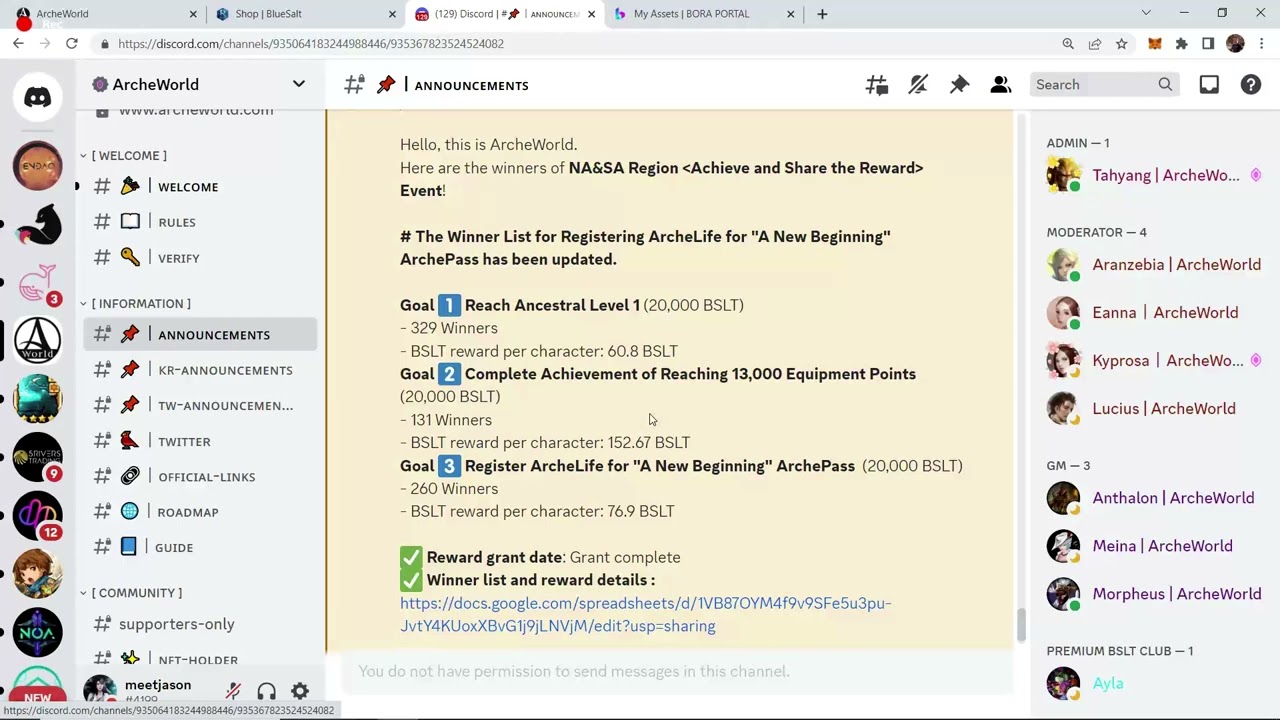This screenshot has height=720, width=1280.
Task: Show pinned messages pin icon
Action: click(x=959, y=85)
